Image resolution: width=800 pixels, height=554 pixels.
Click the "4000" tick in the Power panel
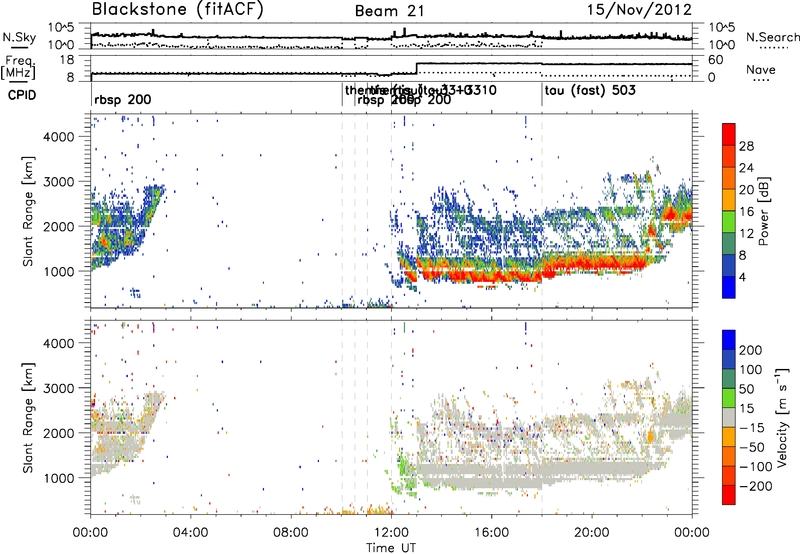59,137
